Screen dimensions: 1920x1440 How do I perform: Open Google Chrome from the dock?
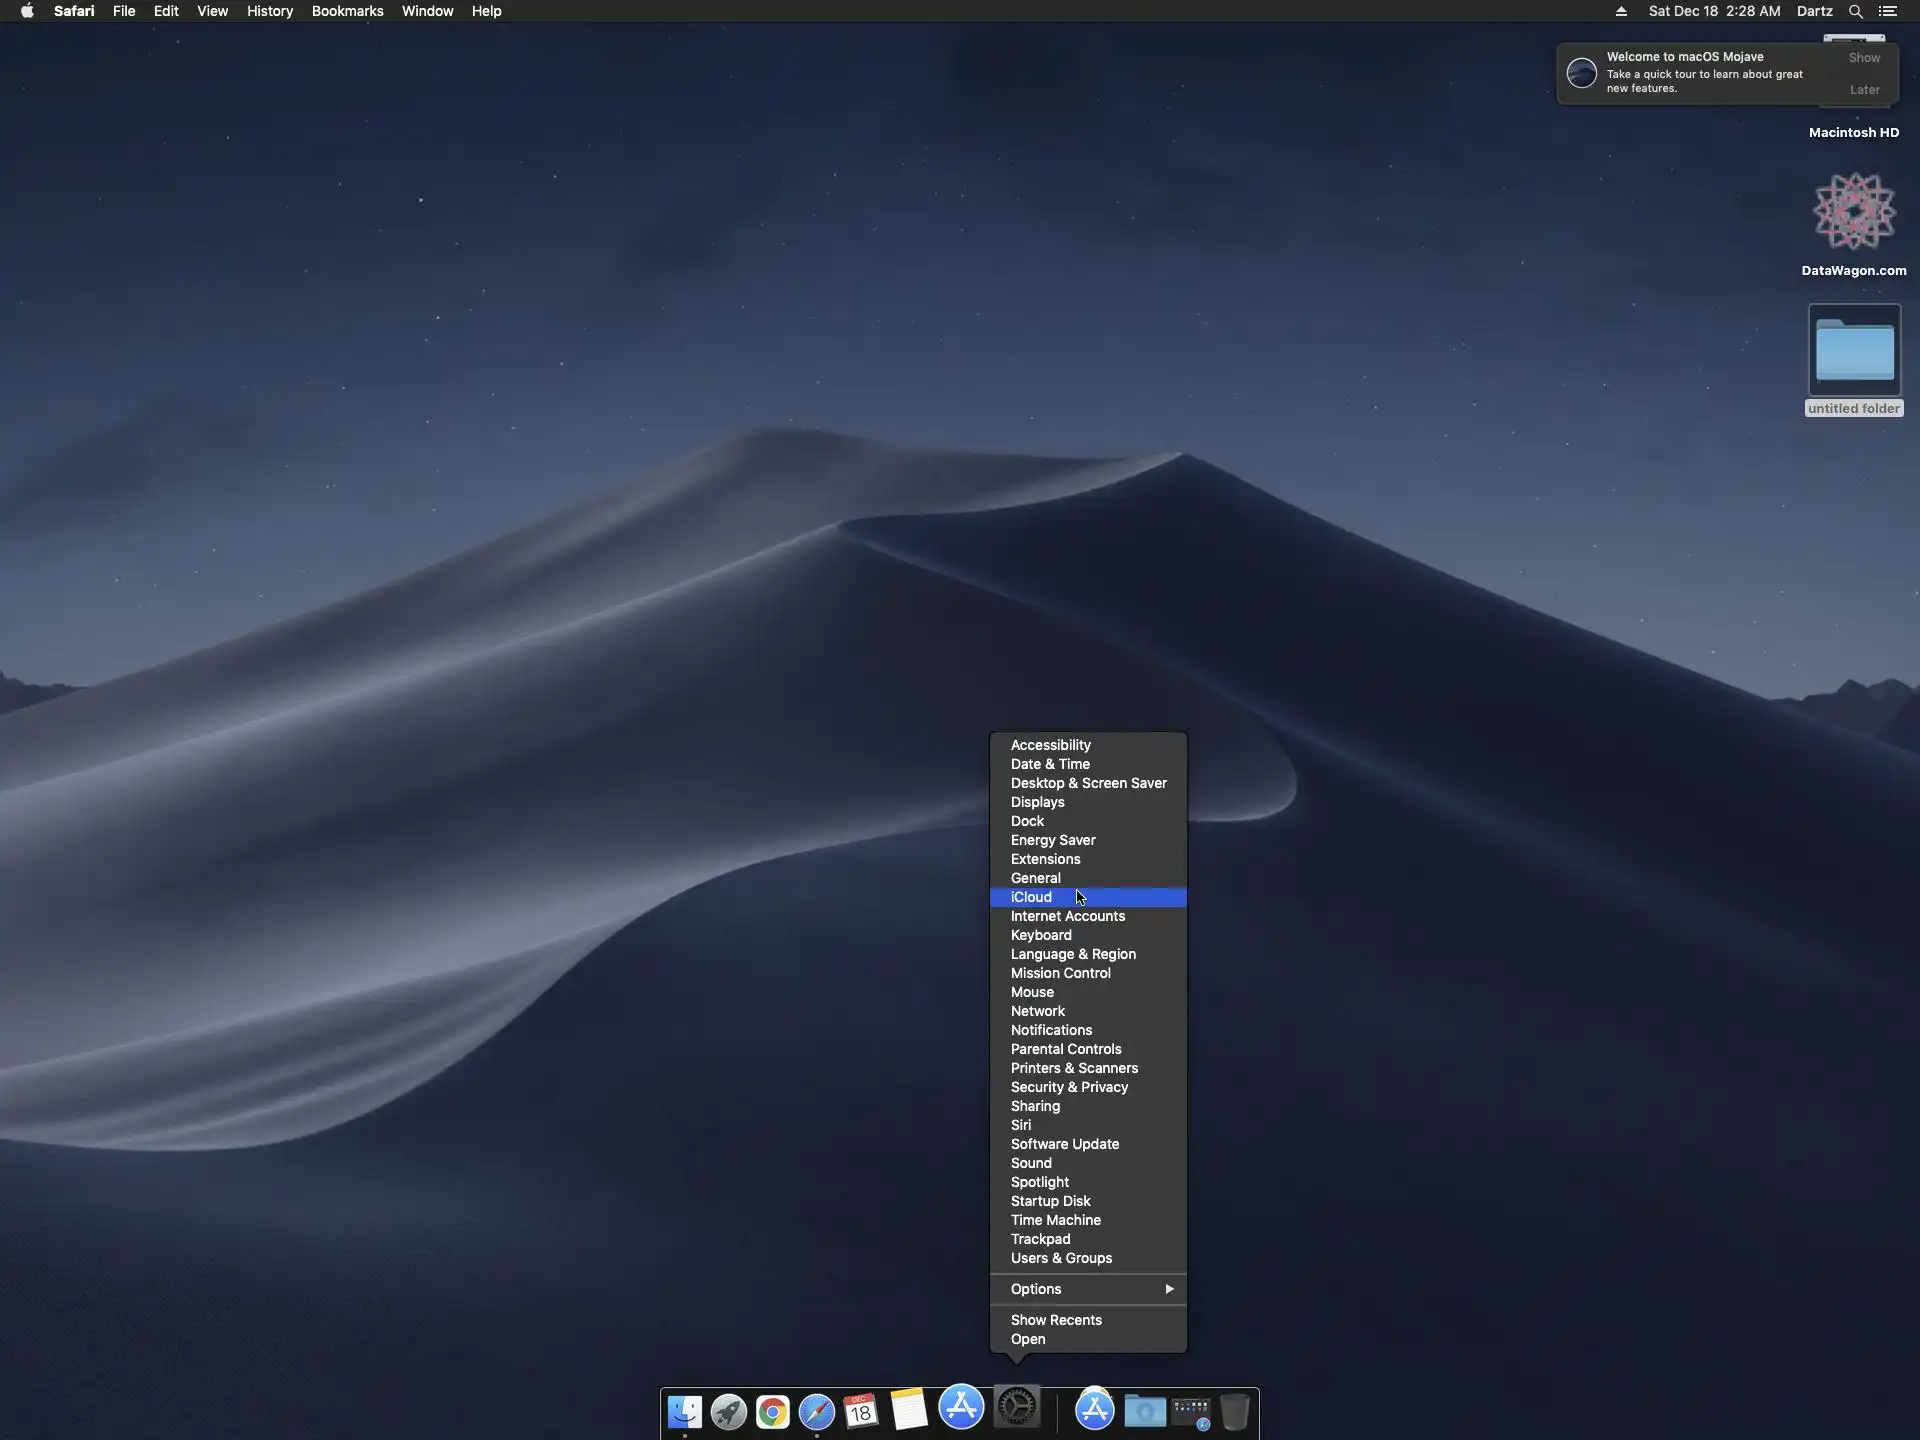(773, 1412)
